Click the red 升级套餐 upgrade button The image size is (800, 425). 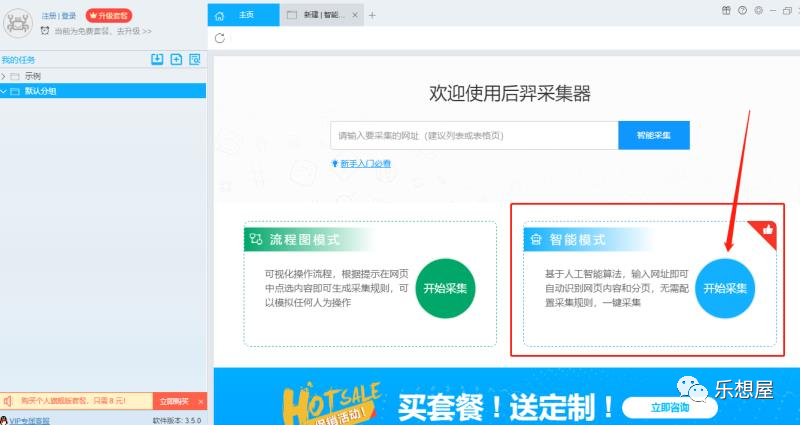(109, 16)
